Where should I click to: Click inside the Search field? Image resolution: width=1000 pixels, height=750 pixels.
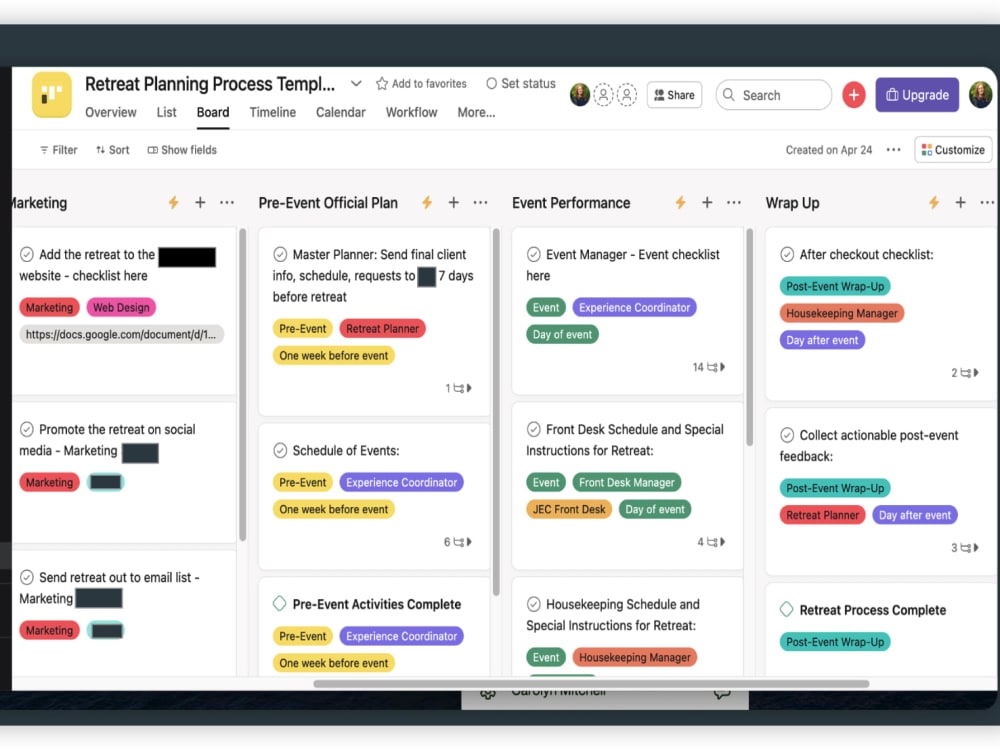coord(773,94)
